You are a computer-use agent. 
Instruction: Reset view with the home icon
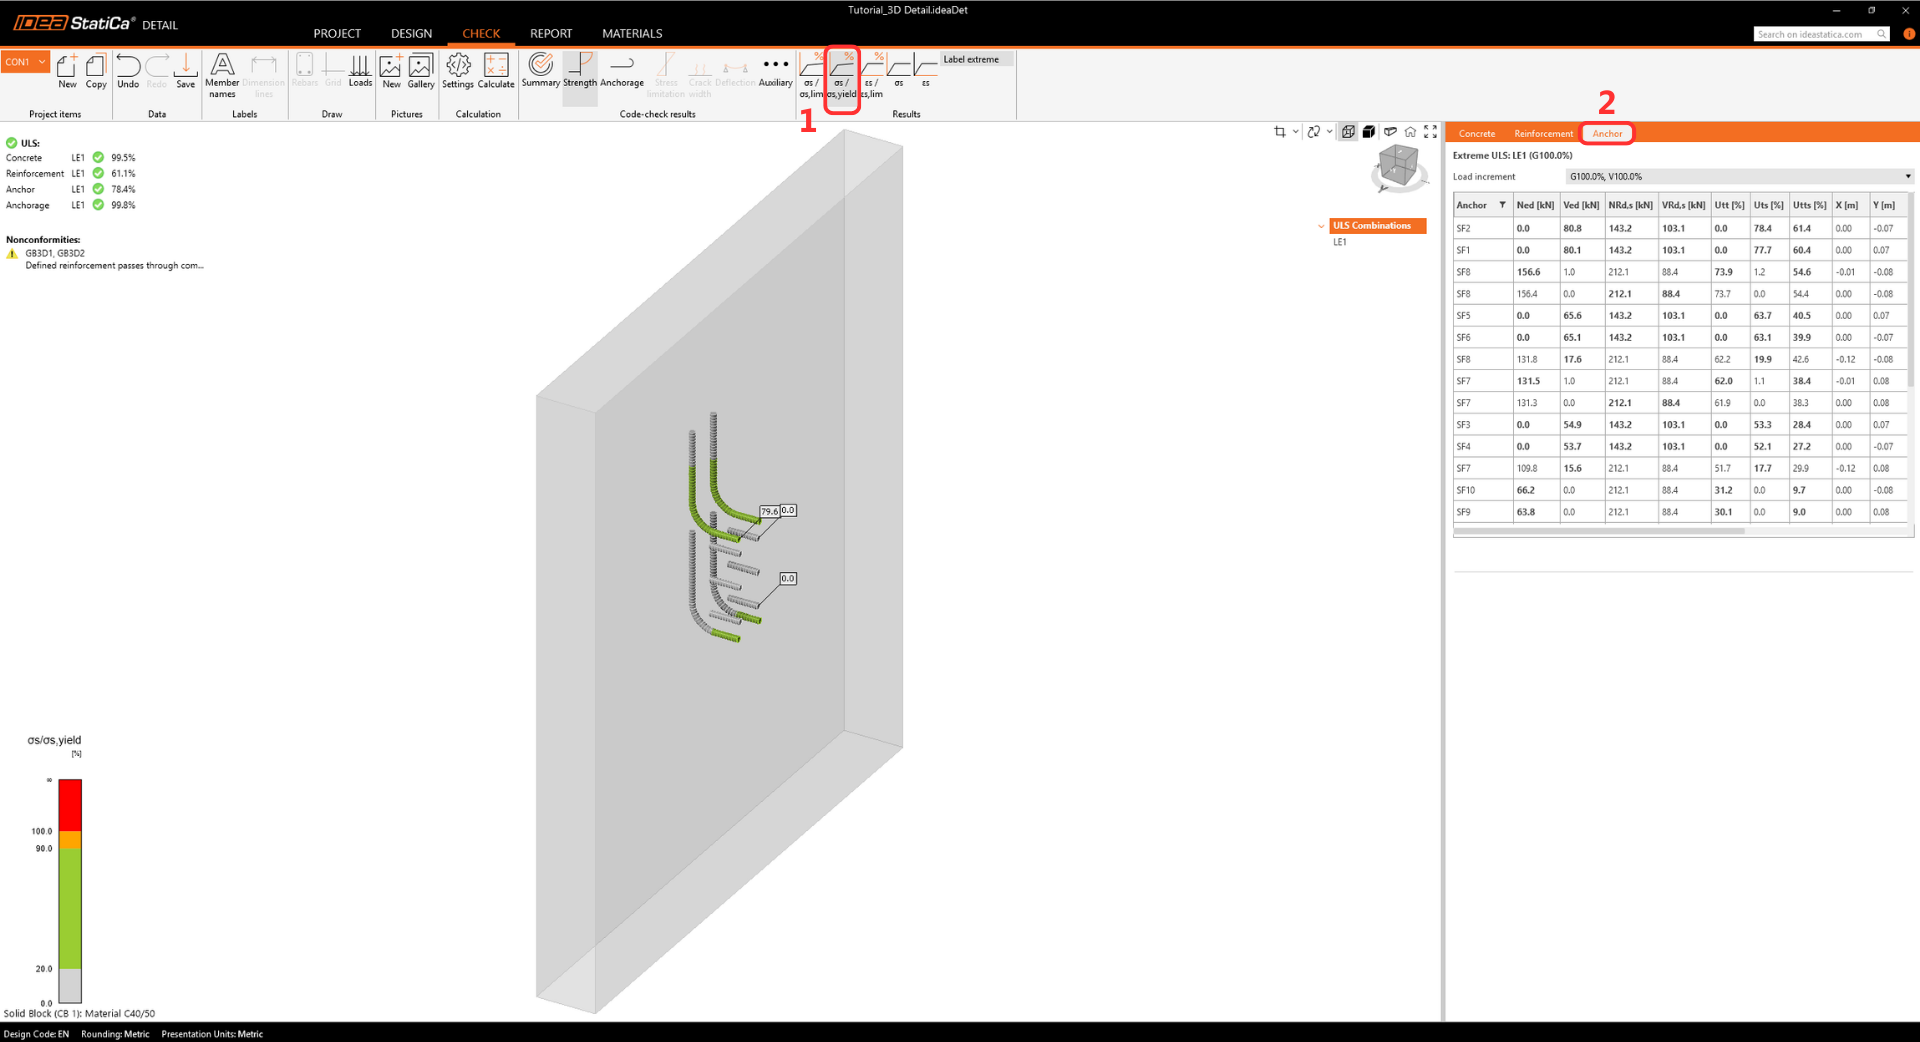(x=1410, y=132)
